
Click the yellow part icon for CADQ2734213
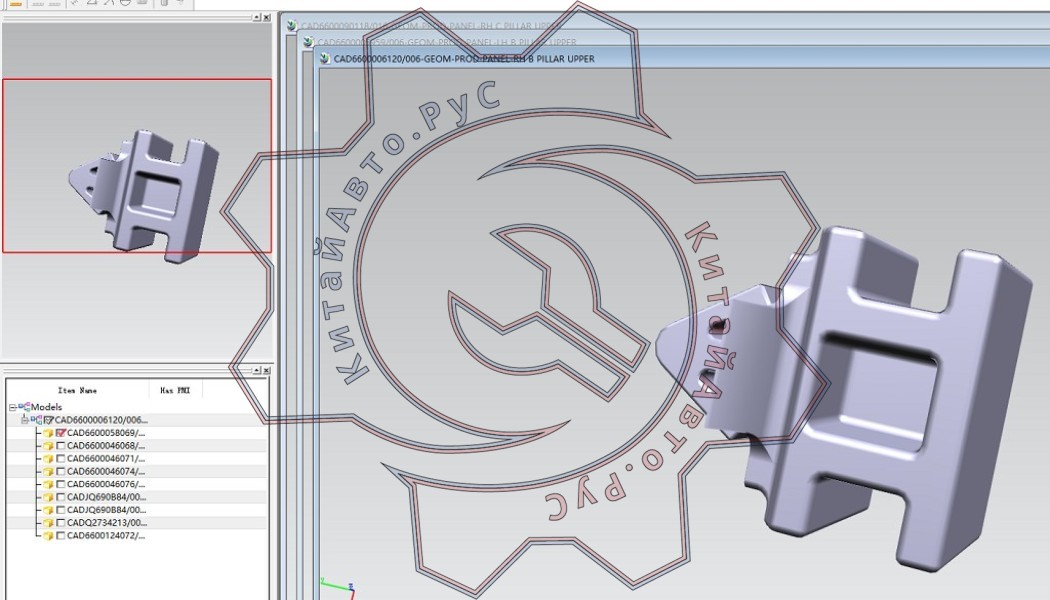pos(48,523)
